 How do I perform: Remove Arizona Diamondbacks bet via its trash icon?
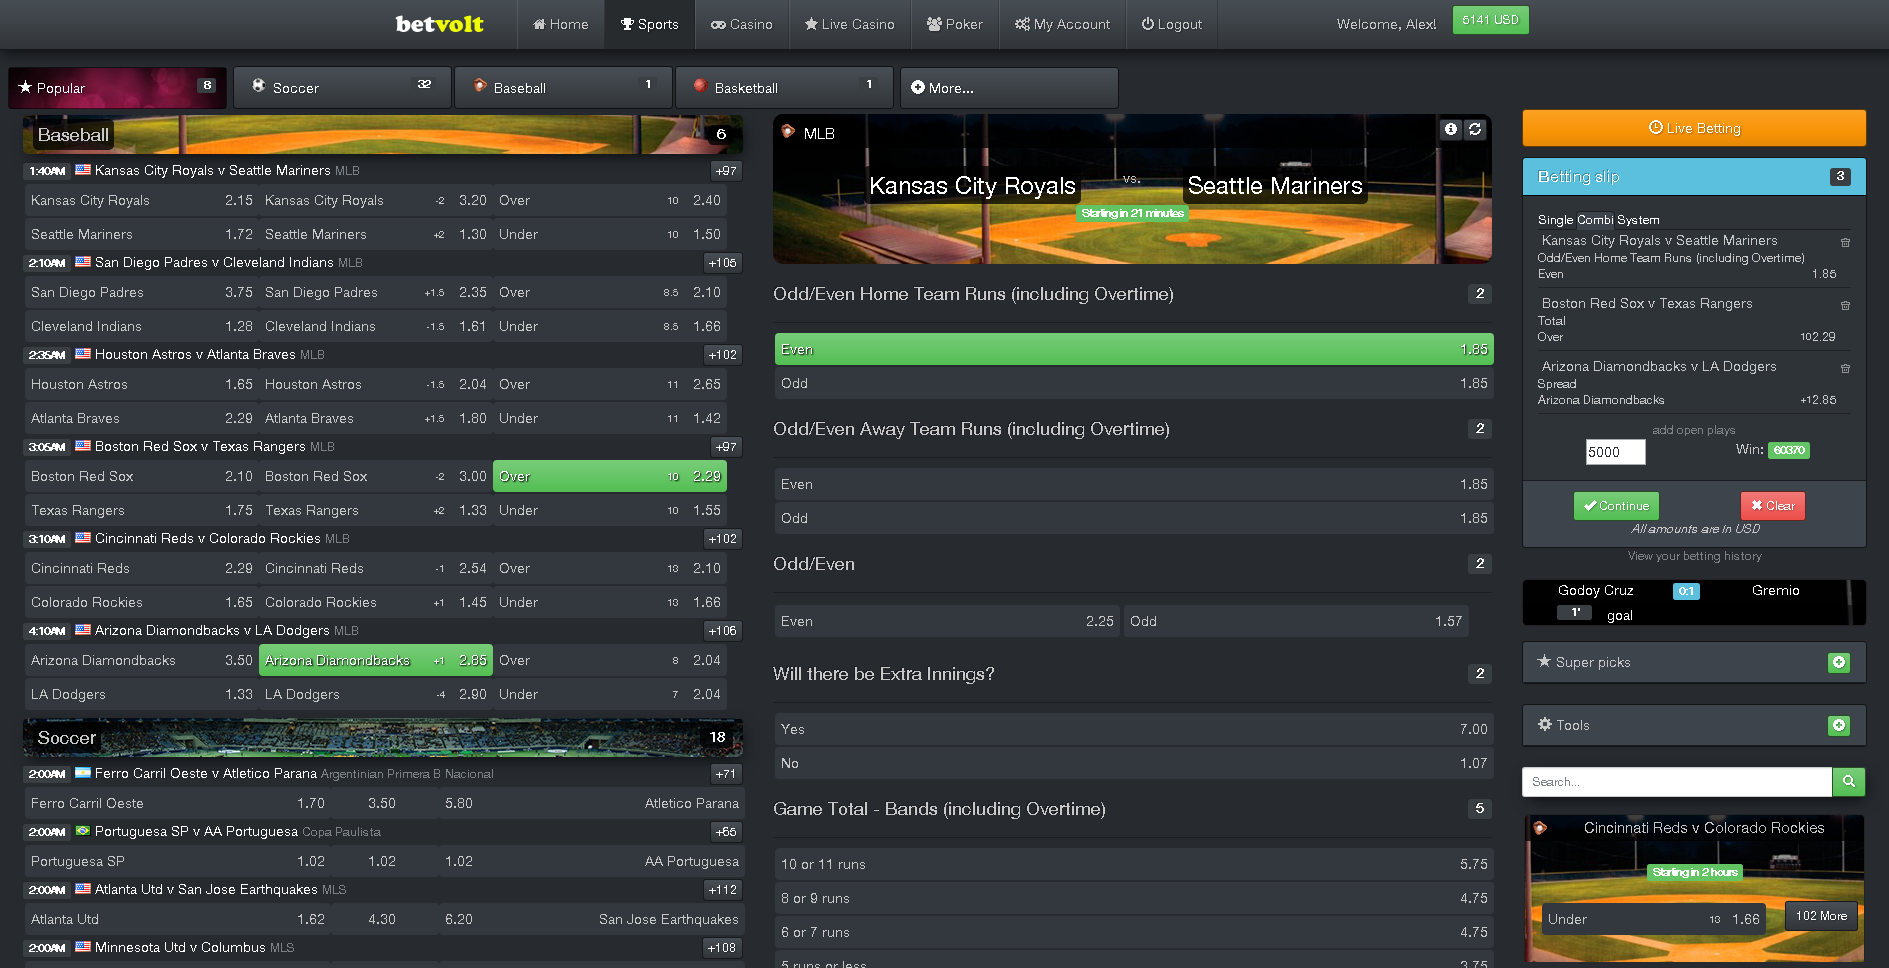click(x=1845, y=368)
